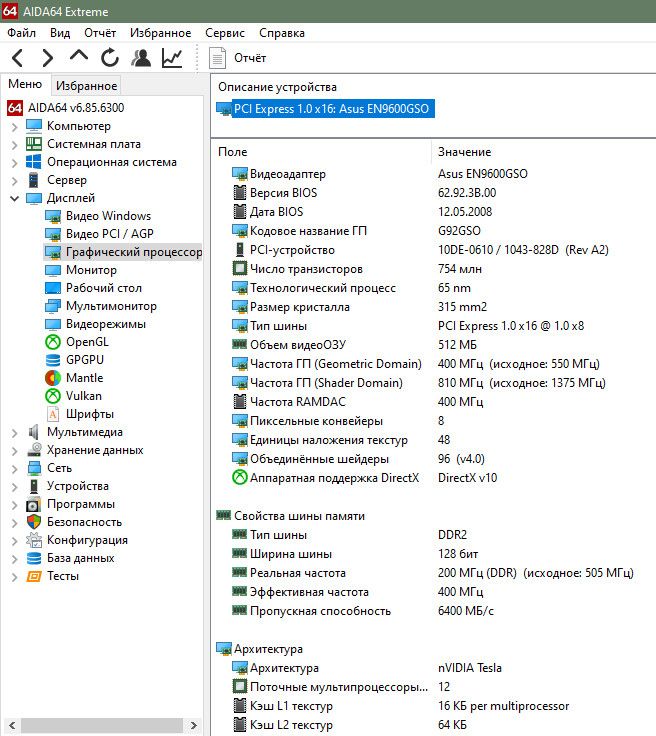The height and width of the screenshot is (736, 656).
Task: Collapse the Дисплей tree node
Action: pyautogui.click(x=14, y=199)
